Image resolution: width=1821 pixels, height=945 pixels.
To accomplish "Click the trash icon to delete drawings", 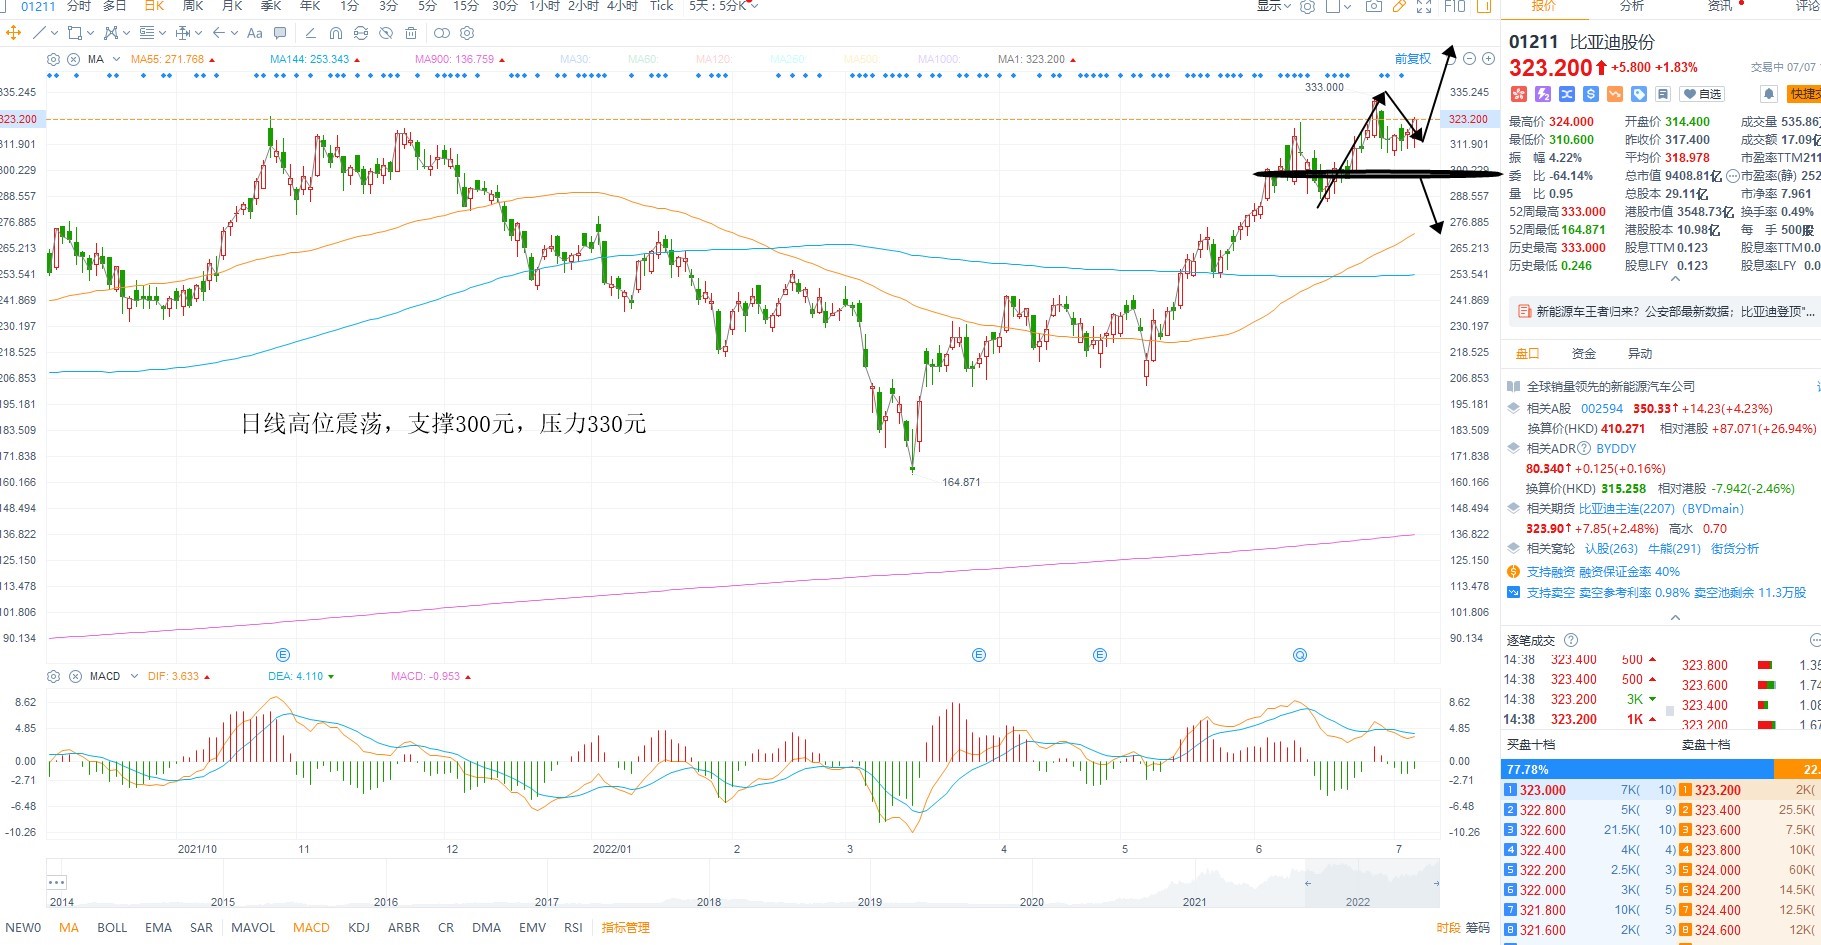I will (x=411, y=33).
